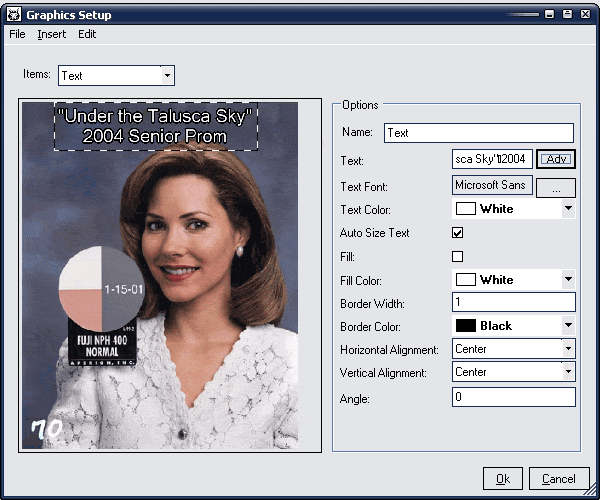Click the white Fill Color swatch
This screenshot has width=600, height=500.
coord(466,280)
